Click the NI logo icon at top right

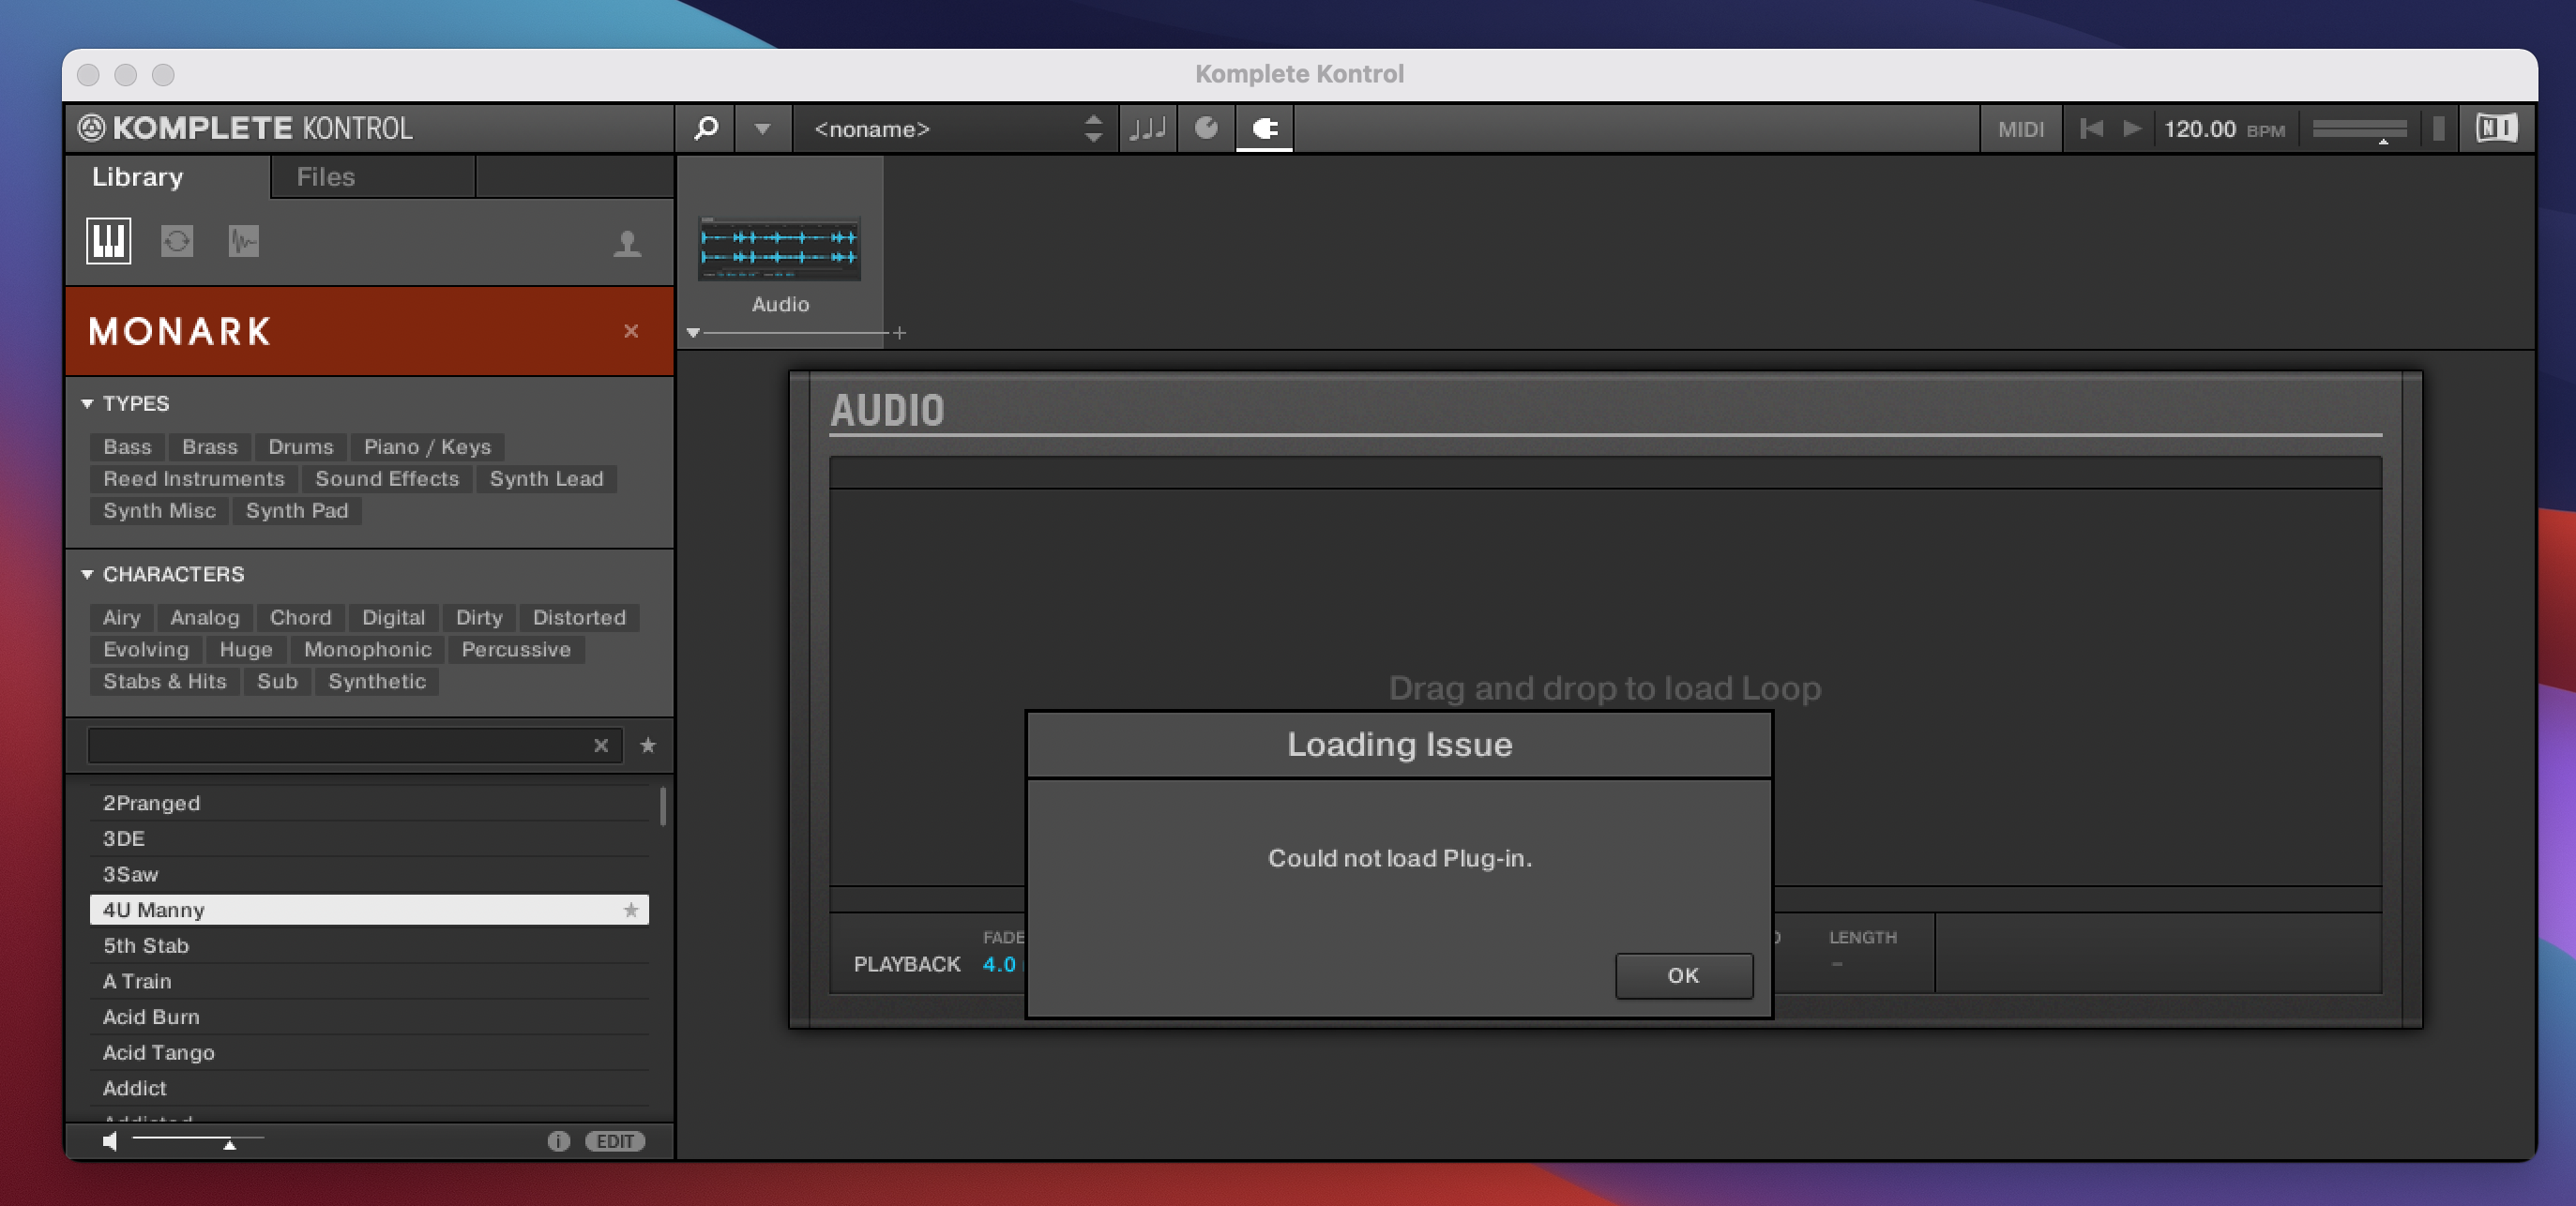[2495, 128]
